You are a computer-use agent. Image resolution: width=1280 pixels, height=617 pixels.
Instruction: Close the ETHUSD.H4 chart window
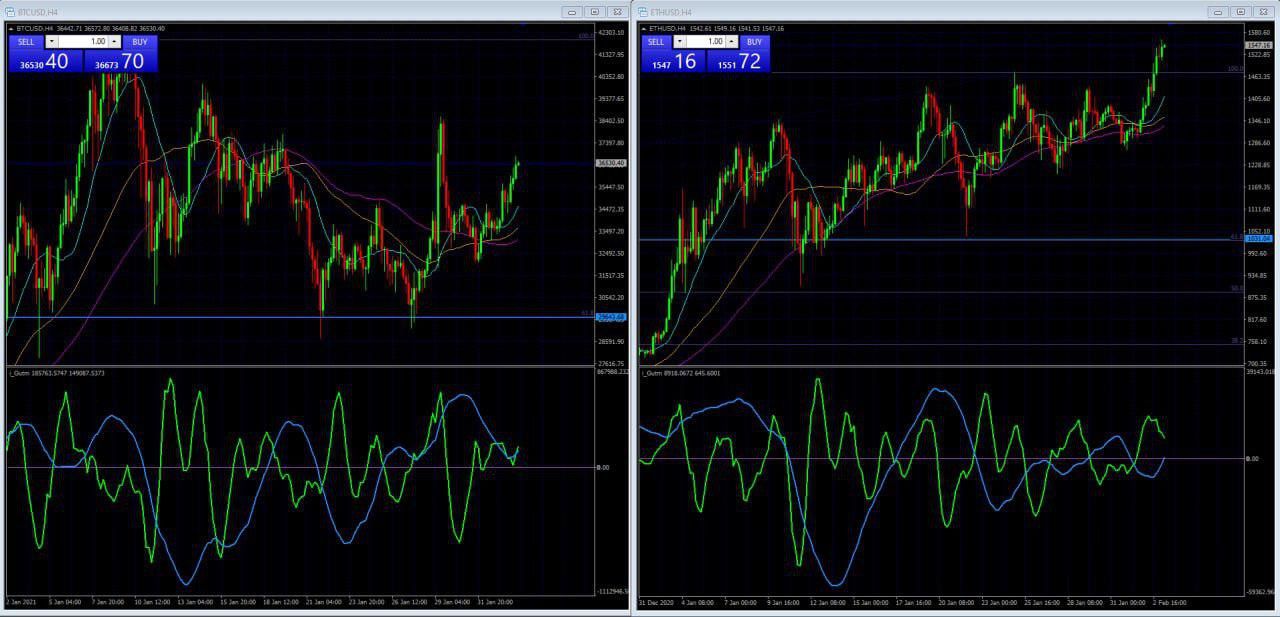[1262, 11]
